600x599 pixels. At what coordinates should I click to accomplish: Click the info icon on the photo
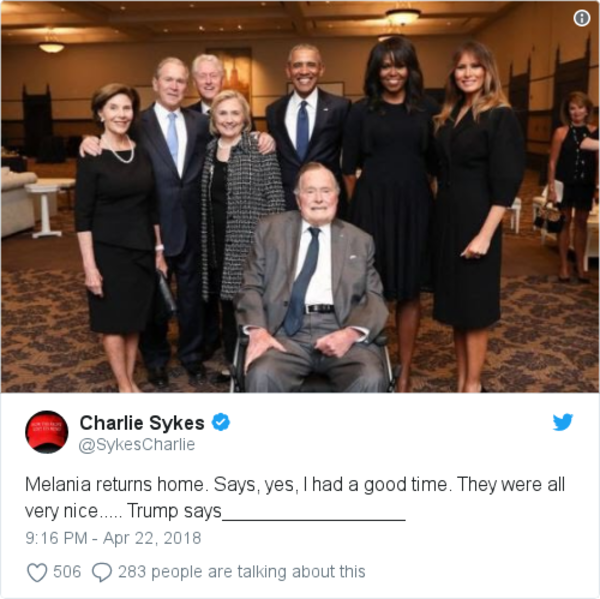tap(582, 18)
